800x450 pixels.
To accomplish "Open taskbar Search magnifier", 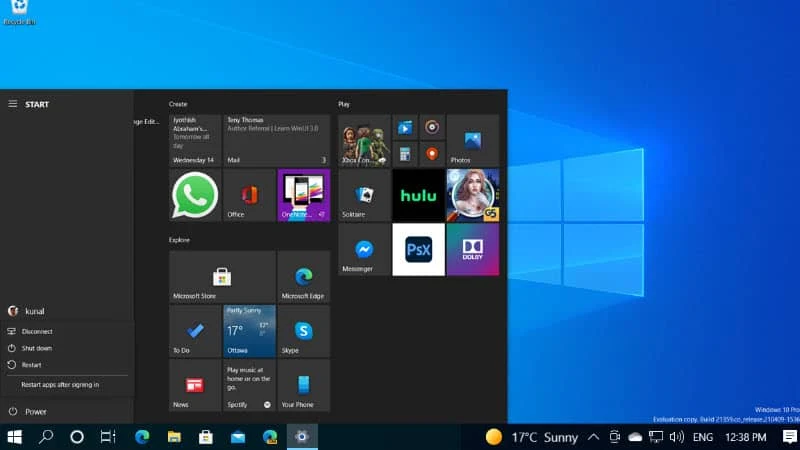I will pyautogui.click(x=46, y=437).
